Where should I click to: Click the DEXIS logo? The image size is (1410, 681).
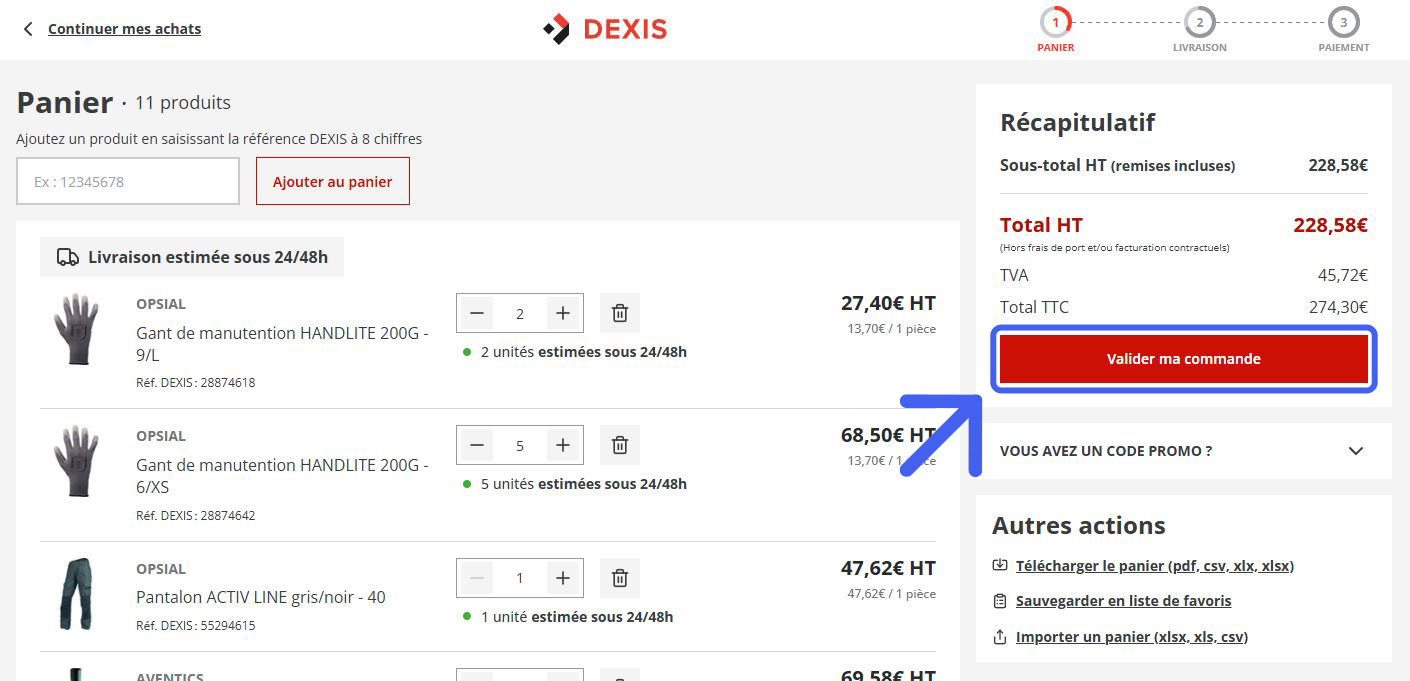[x=605, y=29]
